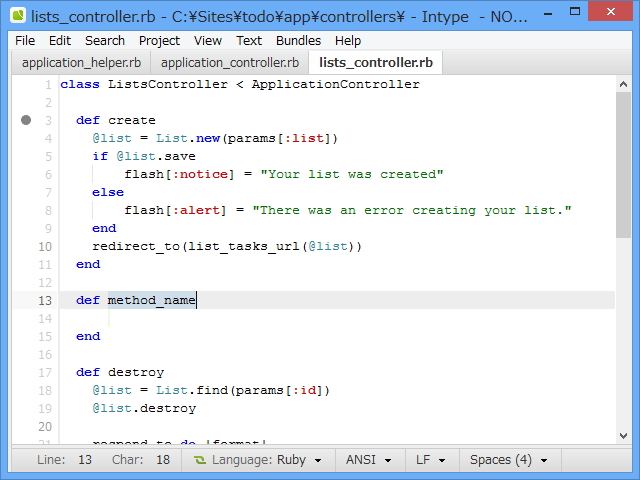Screen dimensions: 640x480
Task: Open the Search menu
Action: tap(105, 41)
